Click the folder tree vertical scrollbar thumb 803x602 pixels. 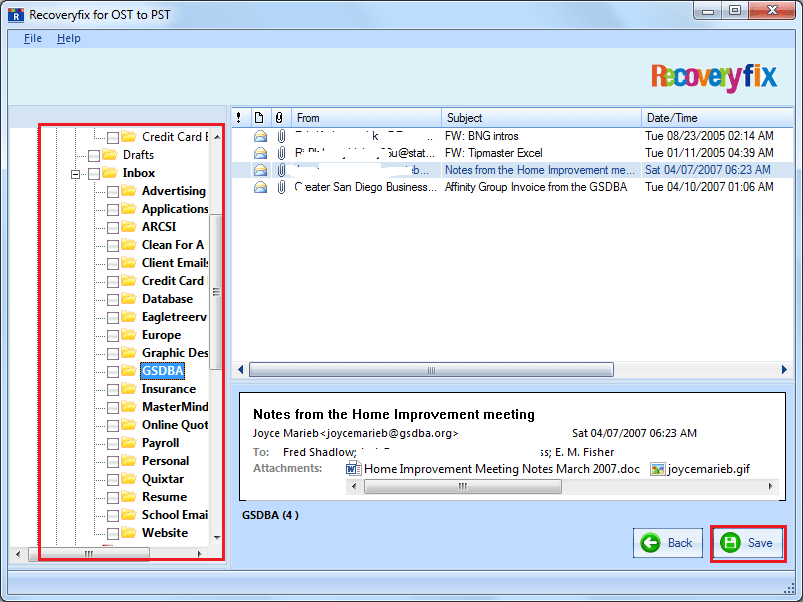(216, 292)
